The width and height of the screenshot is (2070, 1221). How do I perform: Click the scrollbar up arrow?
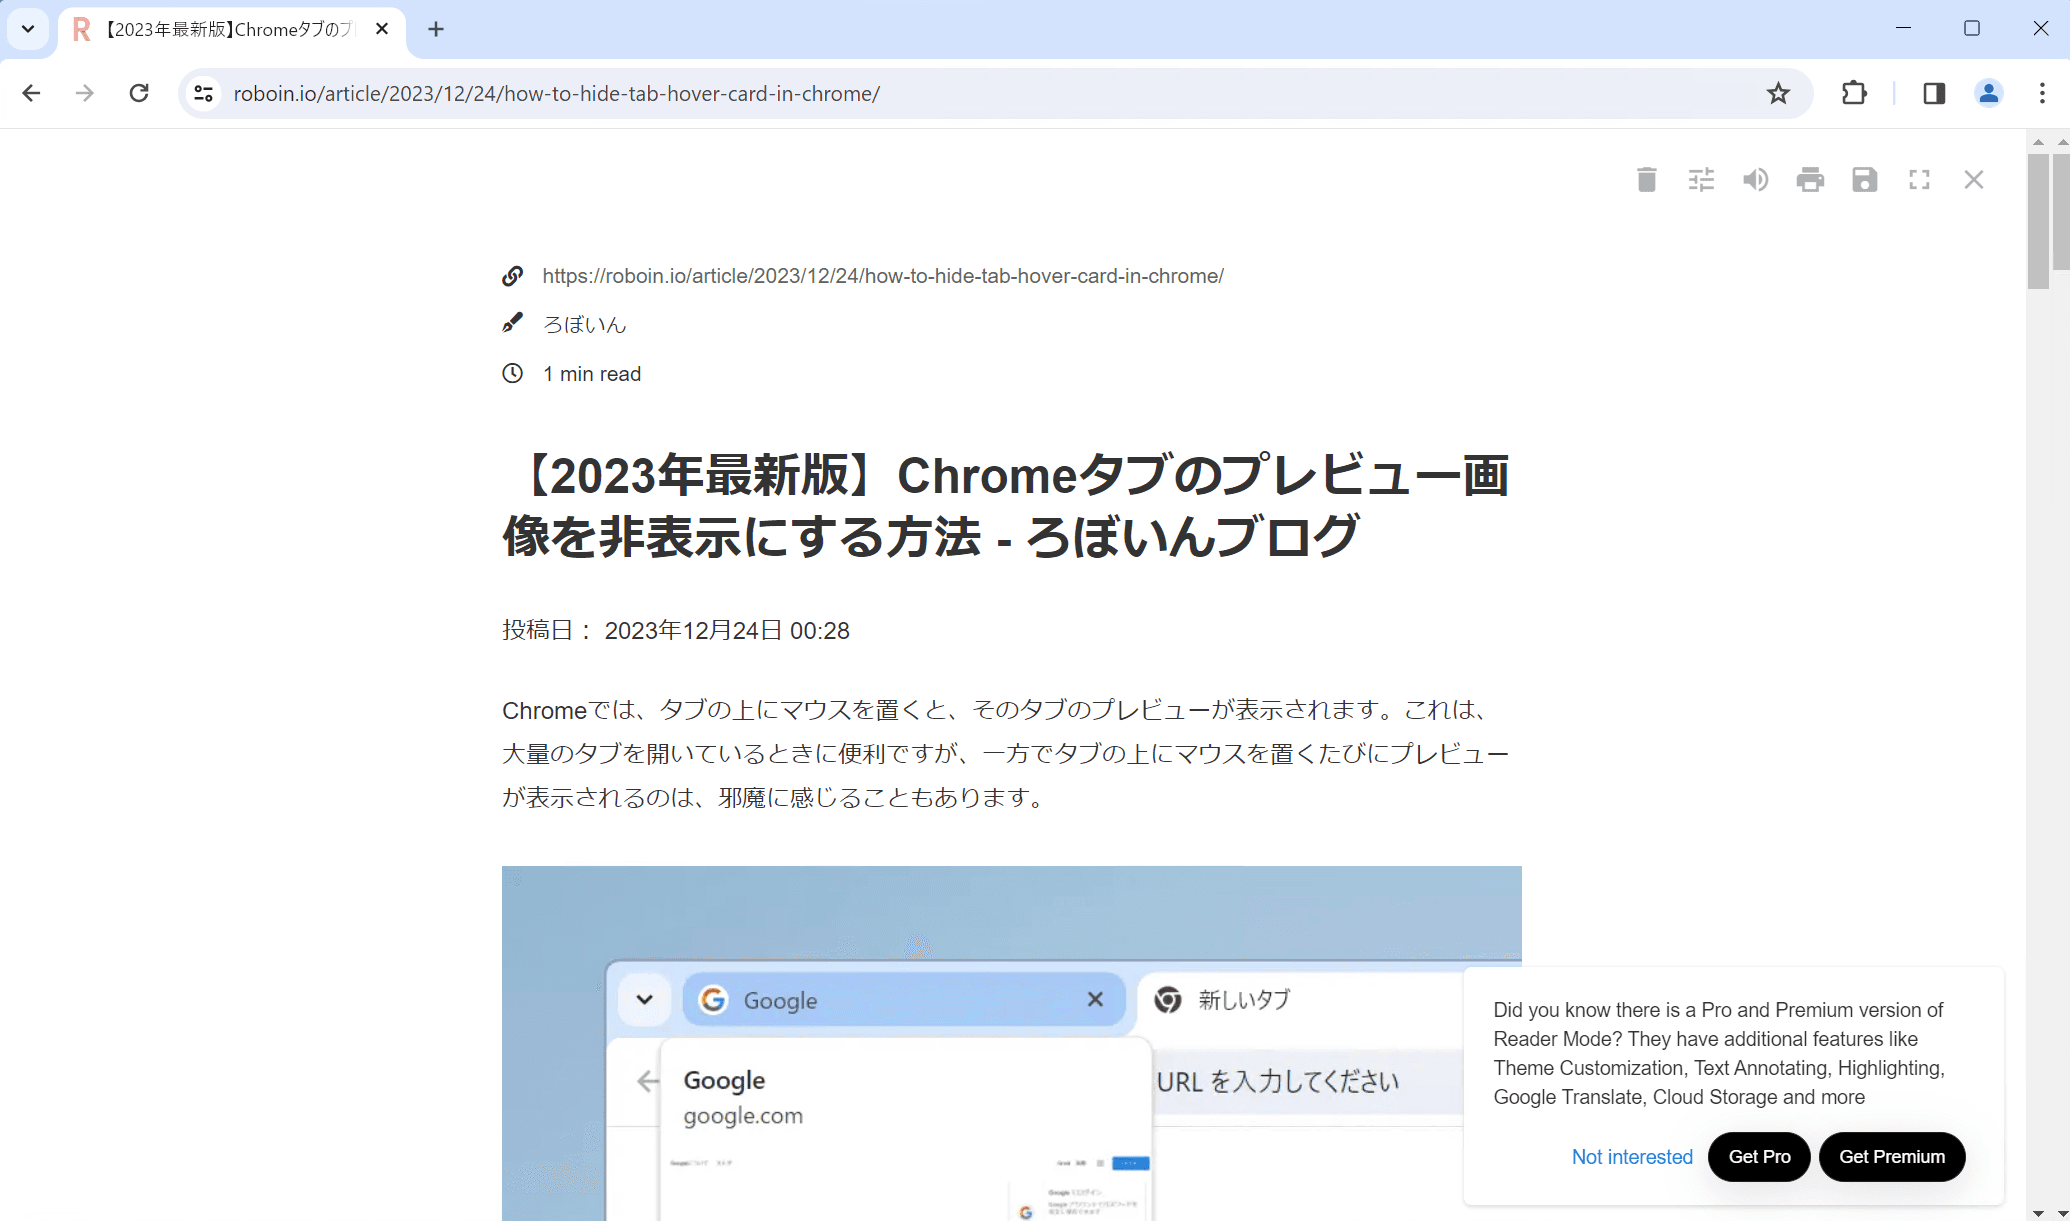[x=2038, y=141]
